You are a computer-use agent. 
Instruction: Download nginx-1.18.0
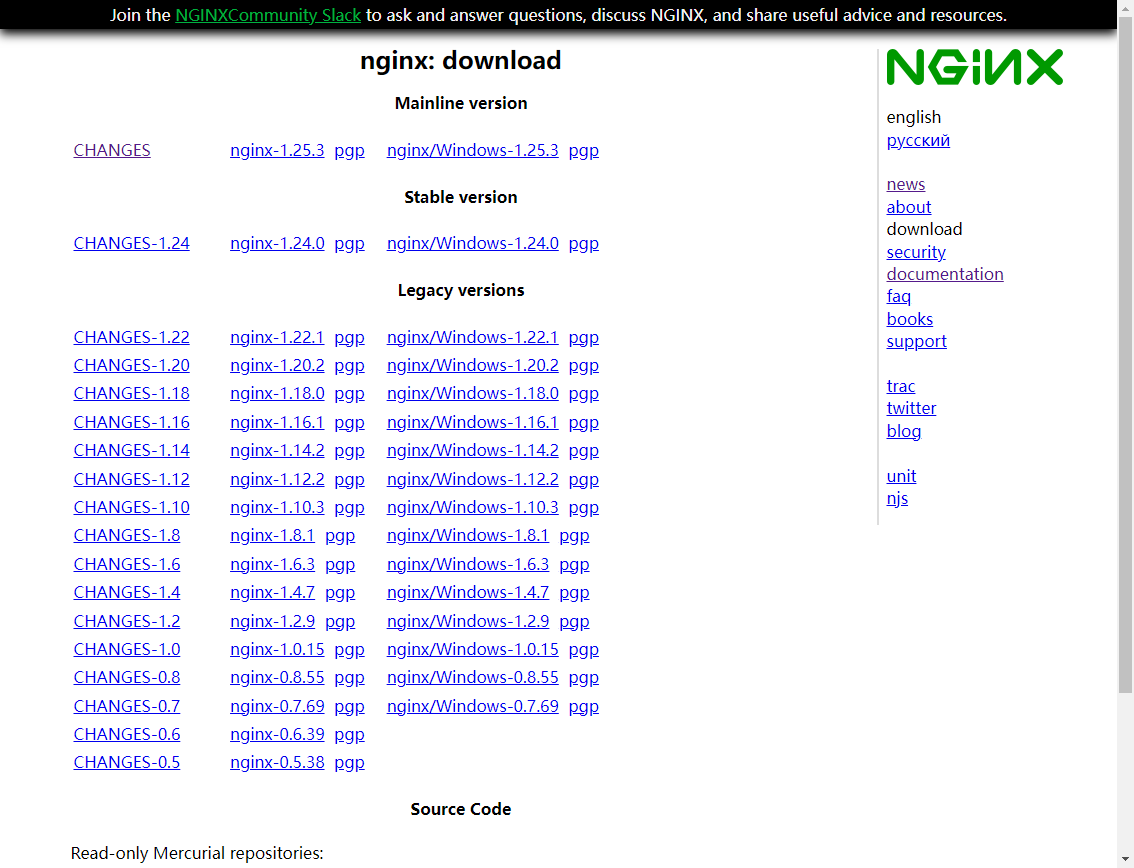coord(277,393)
